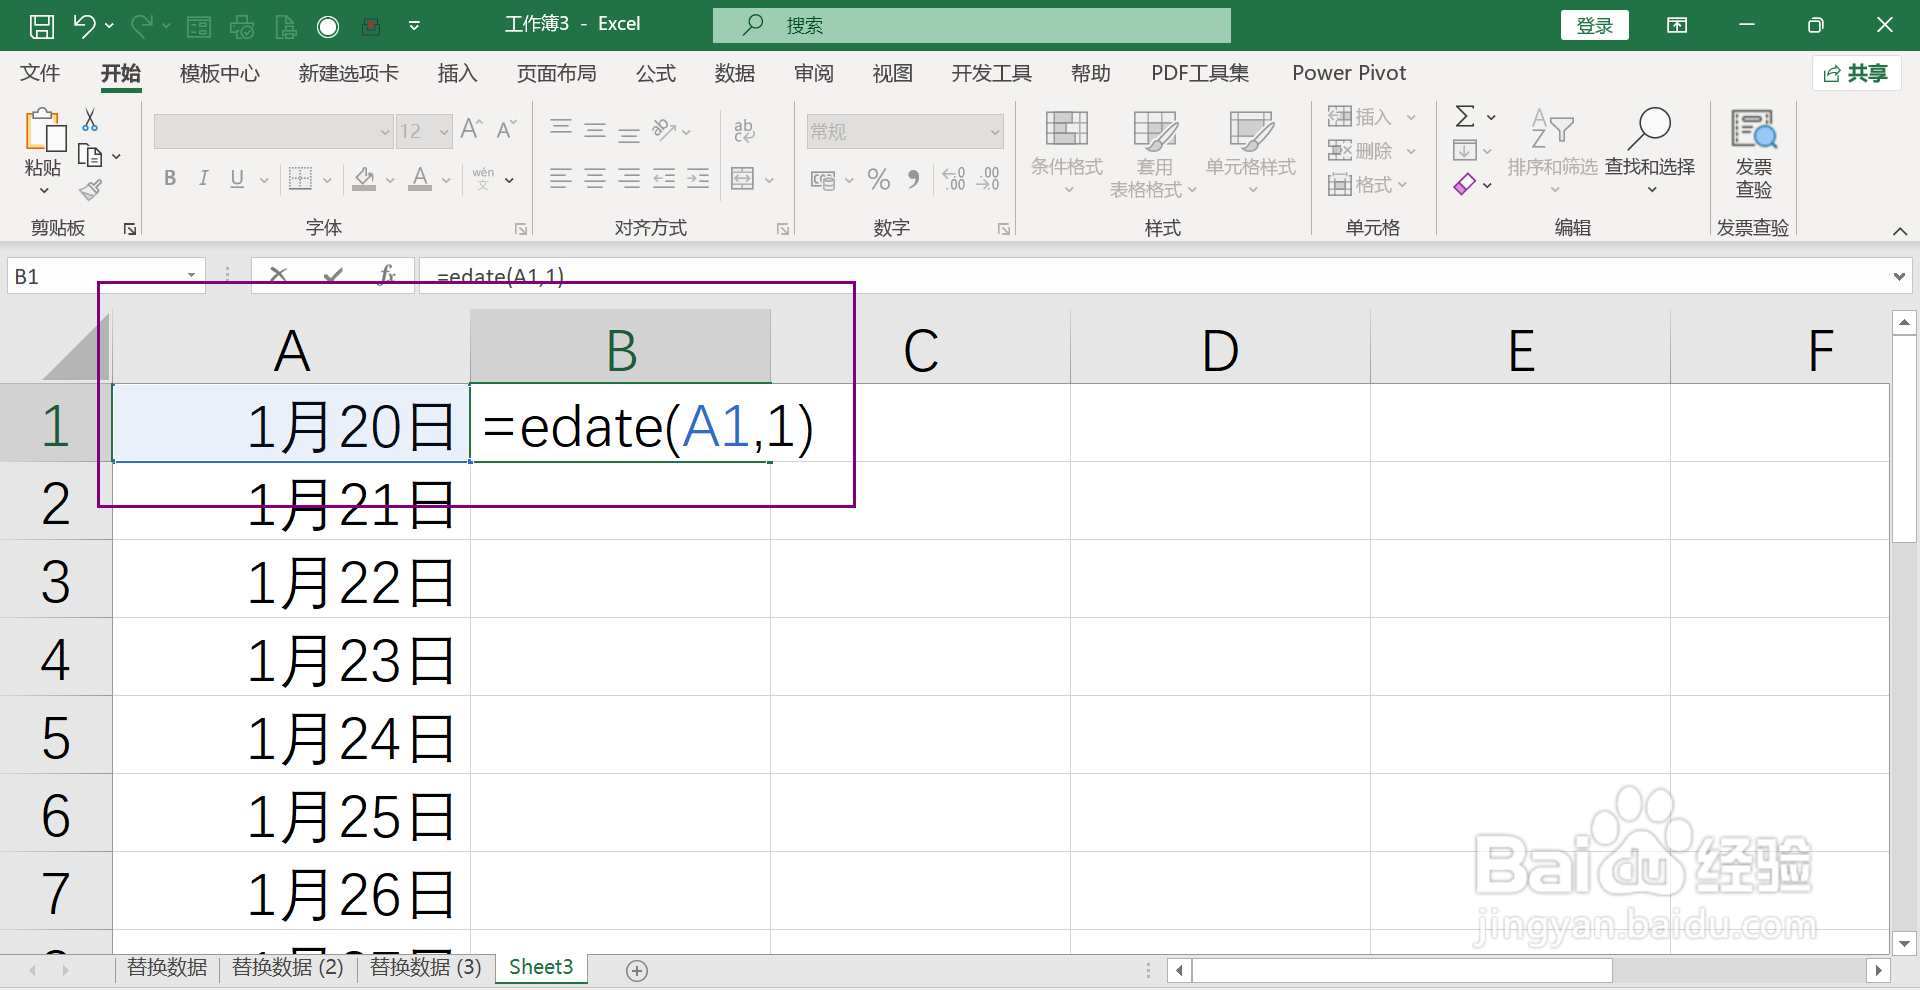Click the 共享 Share button

[x=1856, y=73]
